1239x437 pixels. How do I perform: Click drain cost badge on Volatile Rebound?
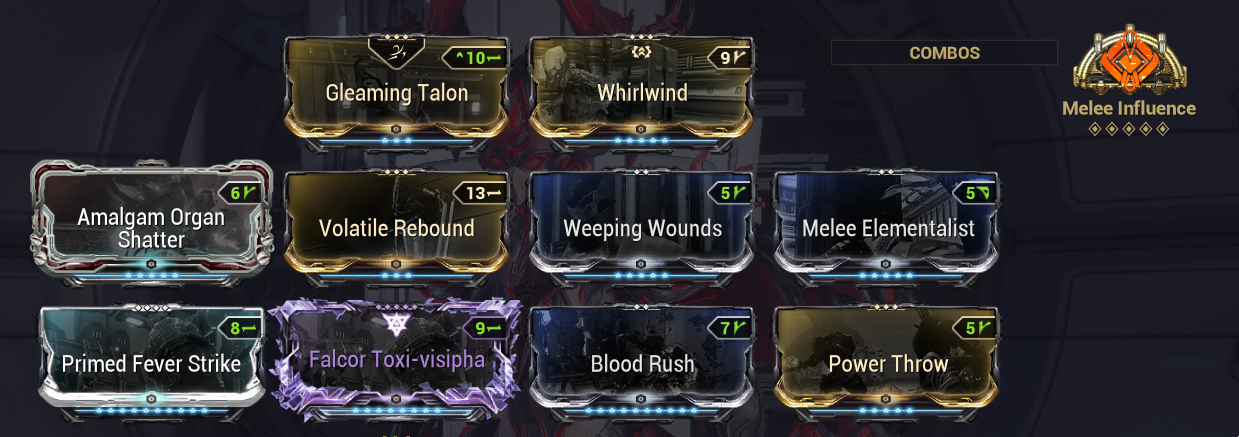(x=479, y=192)
